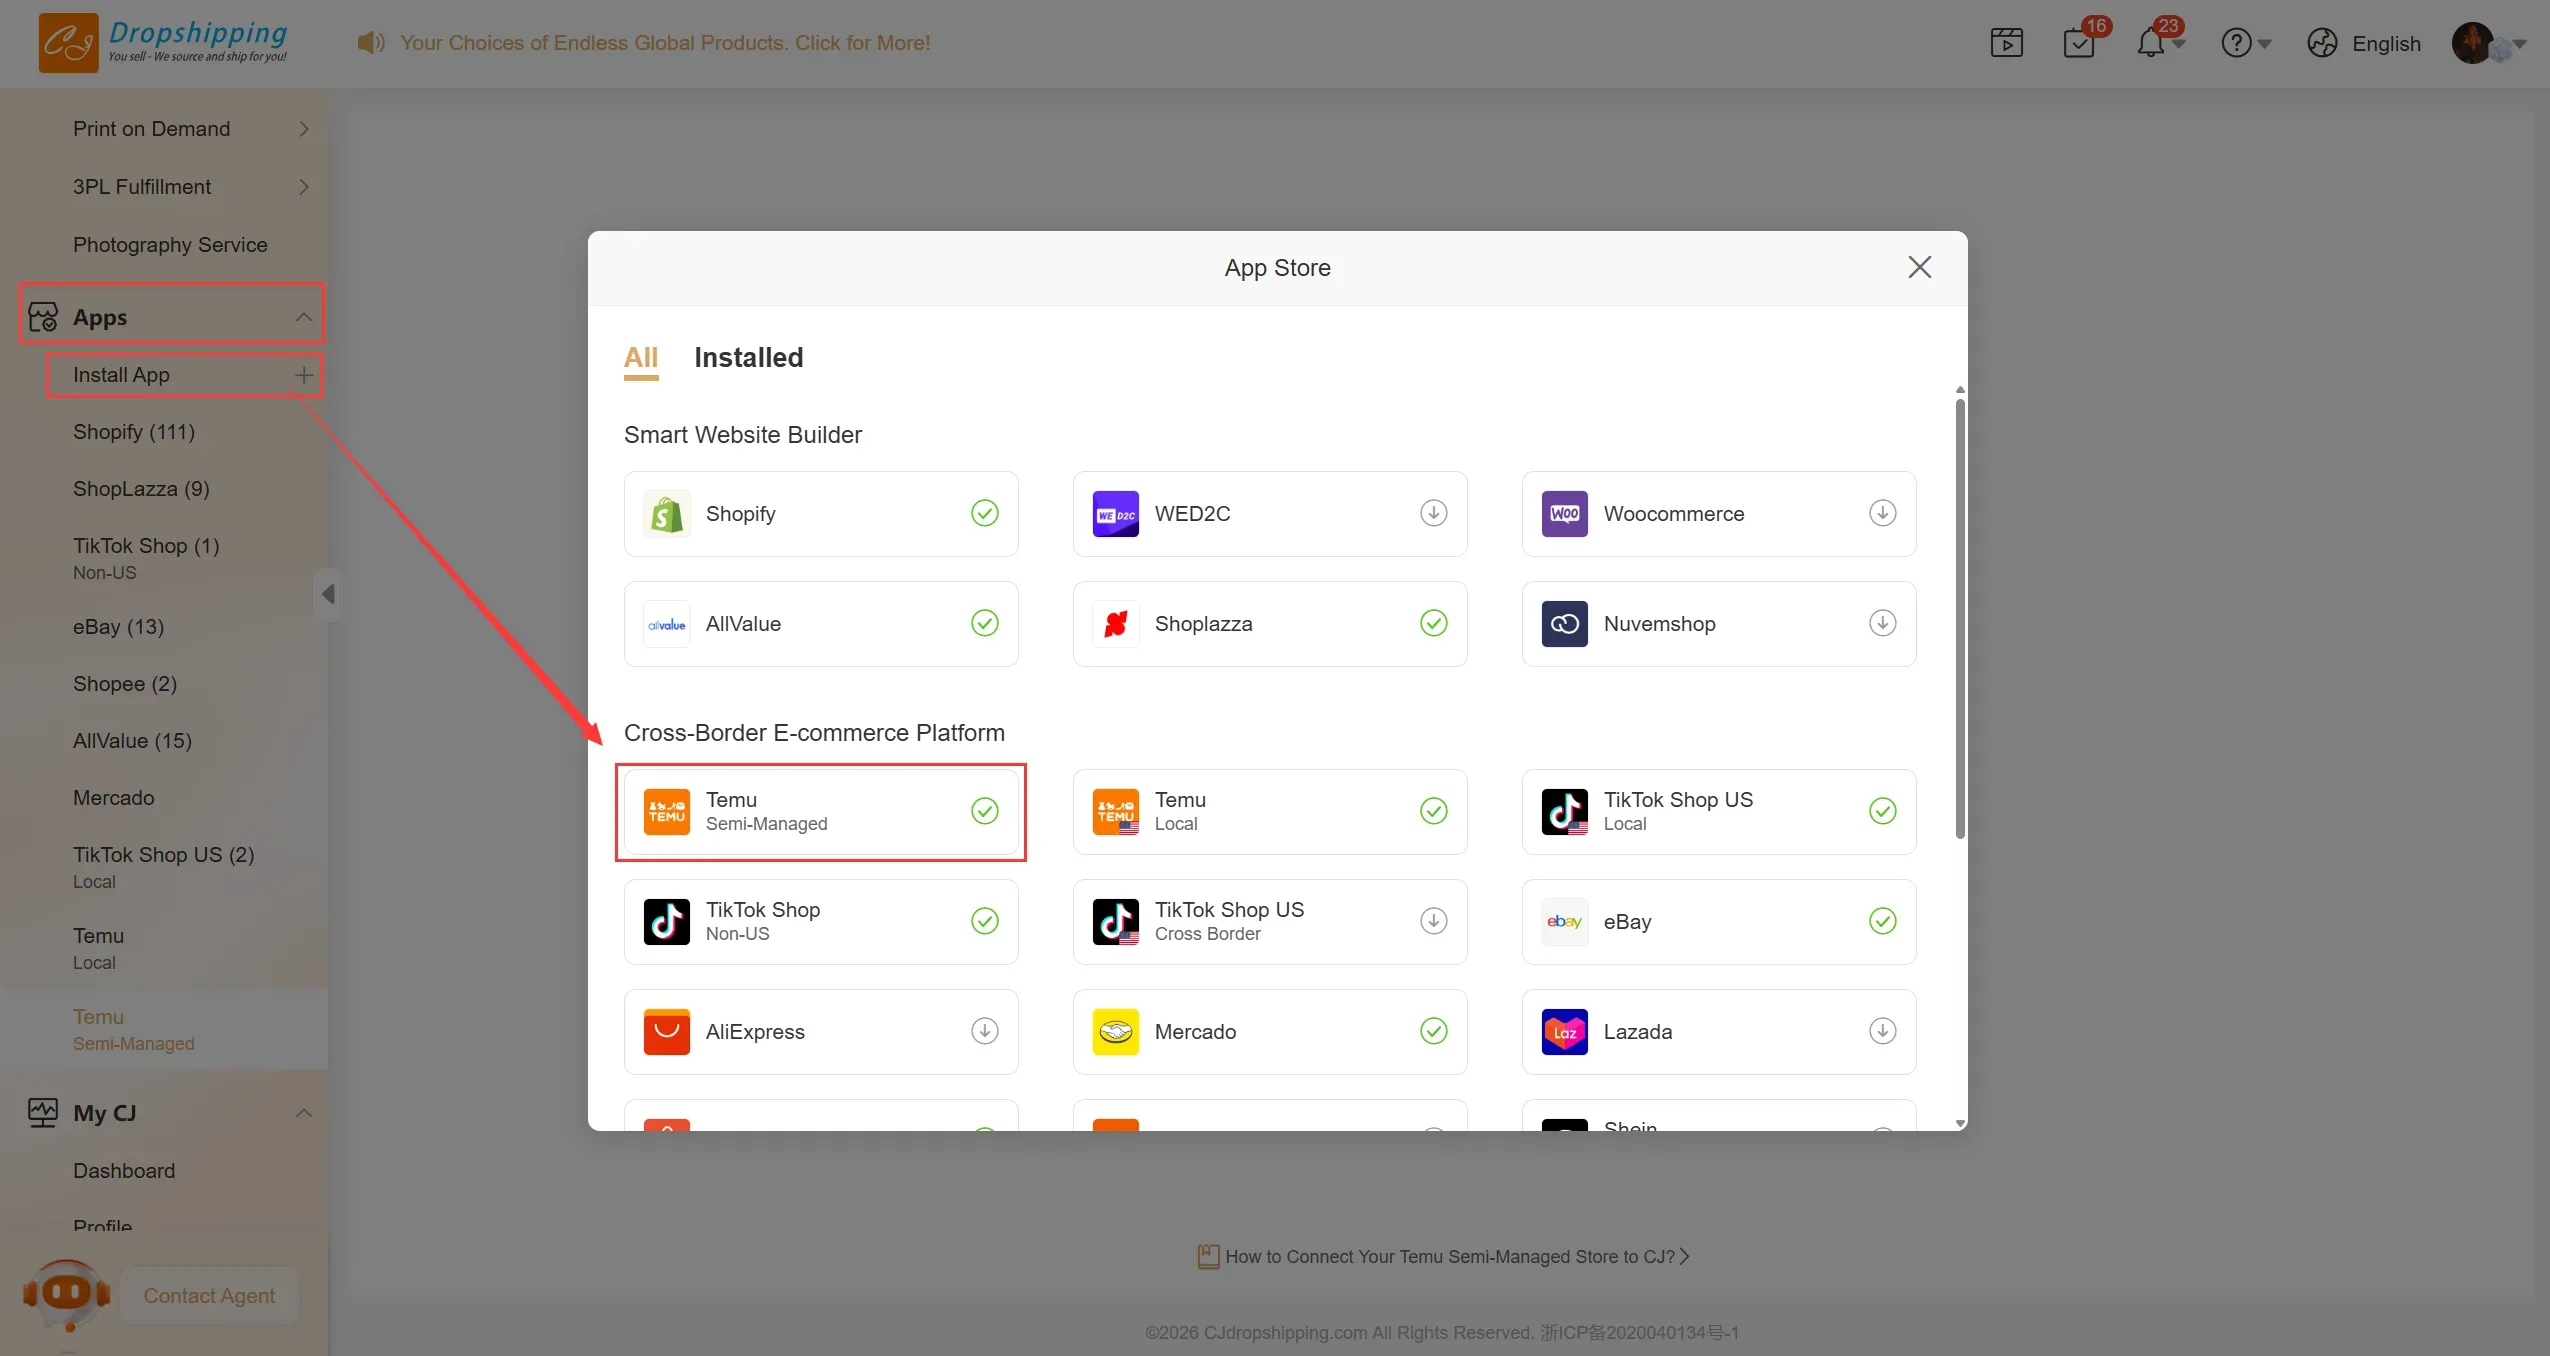Image resolution: width=2550 pixels, height=1356 pixels.
Task: Click the contact agent robot icon
Action: [x=66, y=1294]
